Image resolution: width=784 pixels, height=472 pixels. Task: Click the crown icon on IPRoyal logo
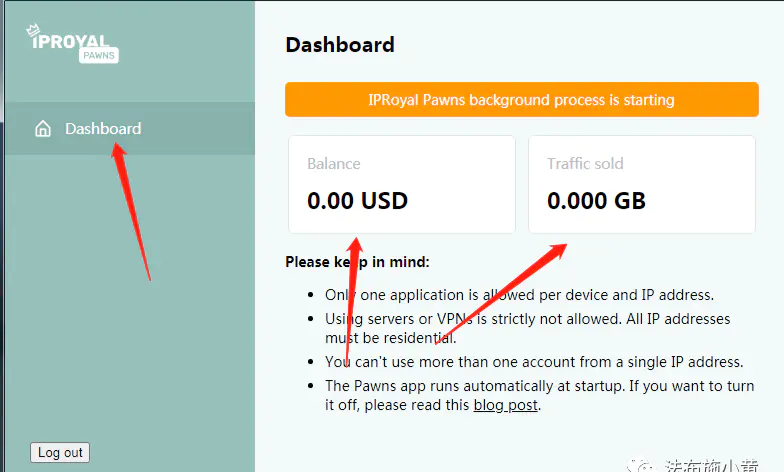click(33, 30)
